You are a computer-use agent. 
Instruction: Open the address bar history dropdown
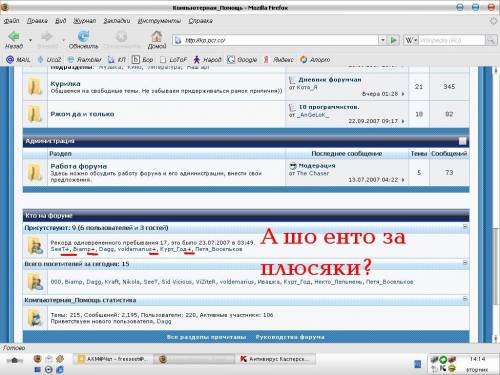tap(383, 40)
